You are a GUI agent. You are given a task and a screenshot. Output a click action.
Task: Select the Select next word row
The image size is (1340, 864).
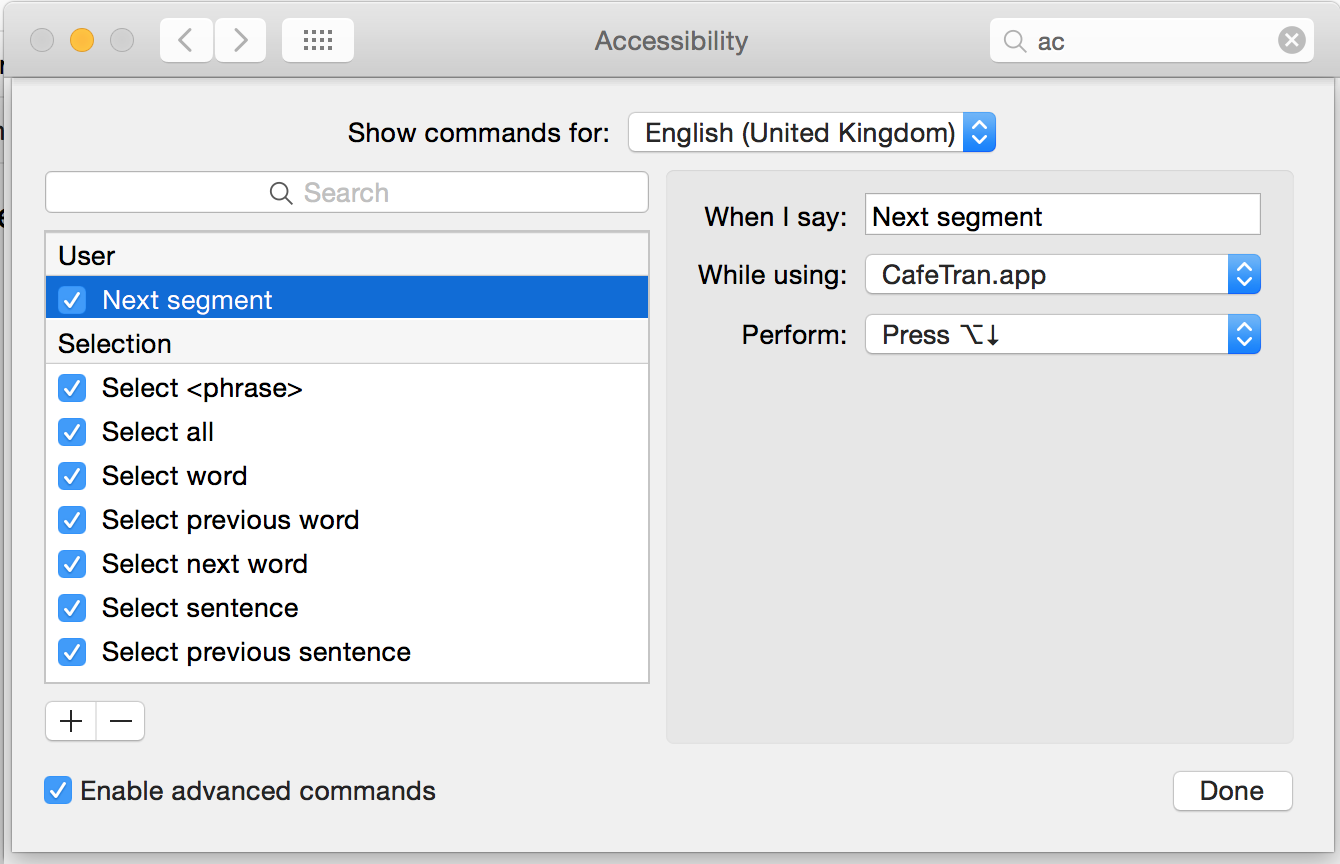point(205,564)
